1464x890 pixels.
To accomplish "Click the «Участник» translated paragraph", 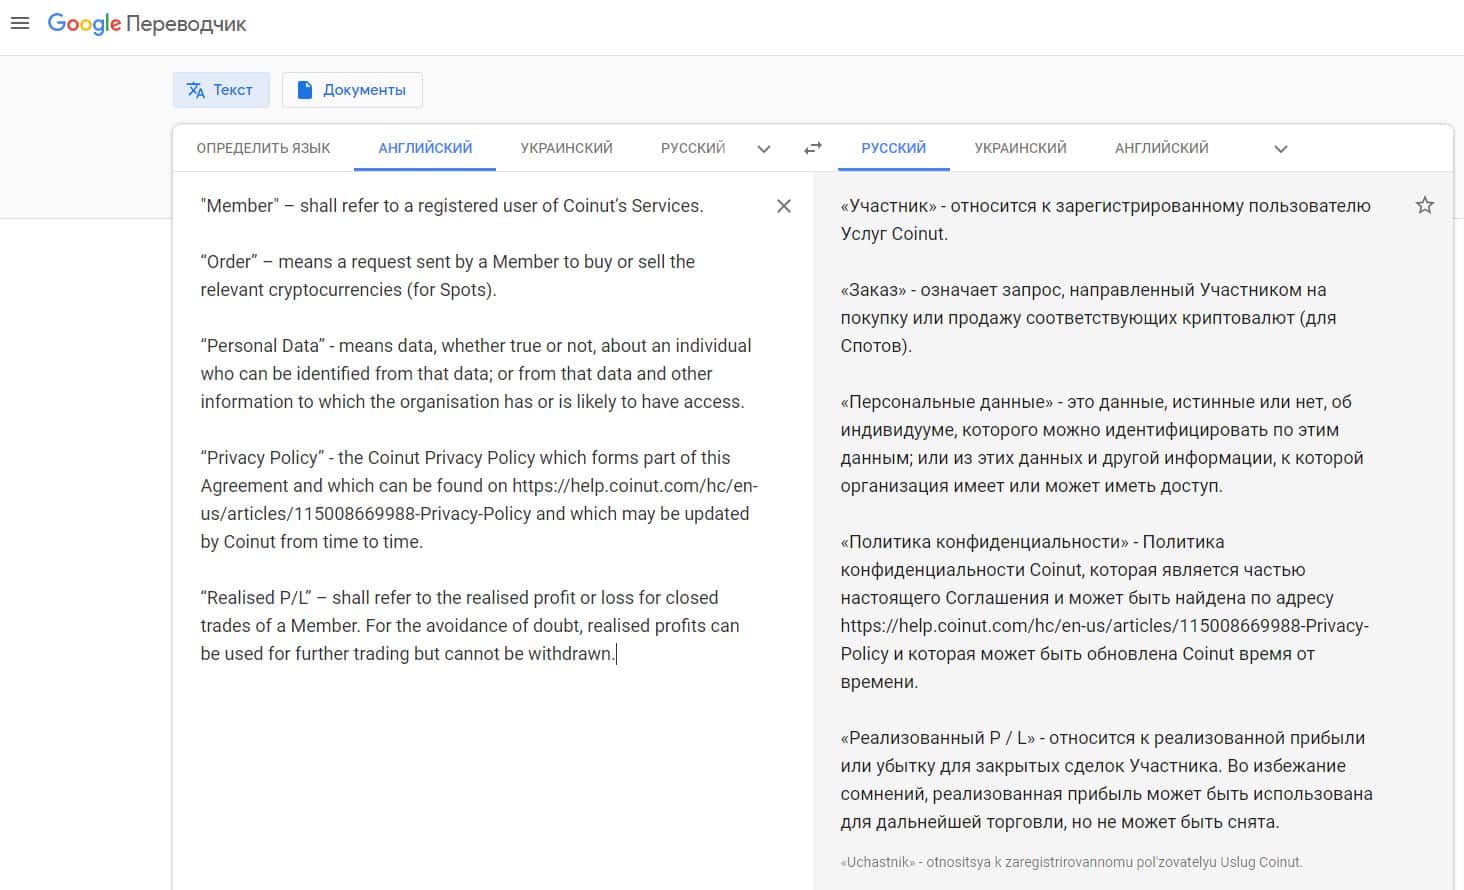I will point(1106,220).
